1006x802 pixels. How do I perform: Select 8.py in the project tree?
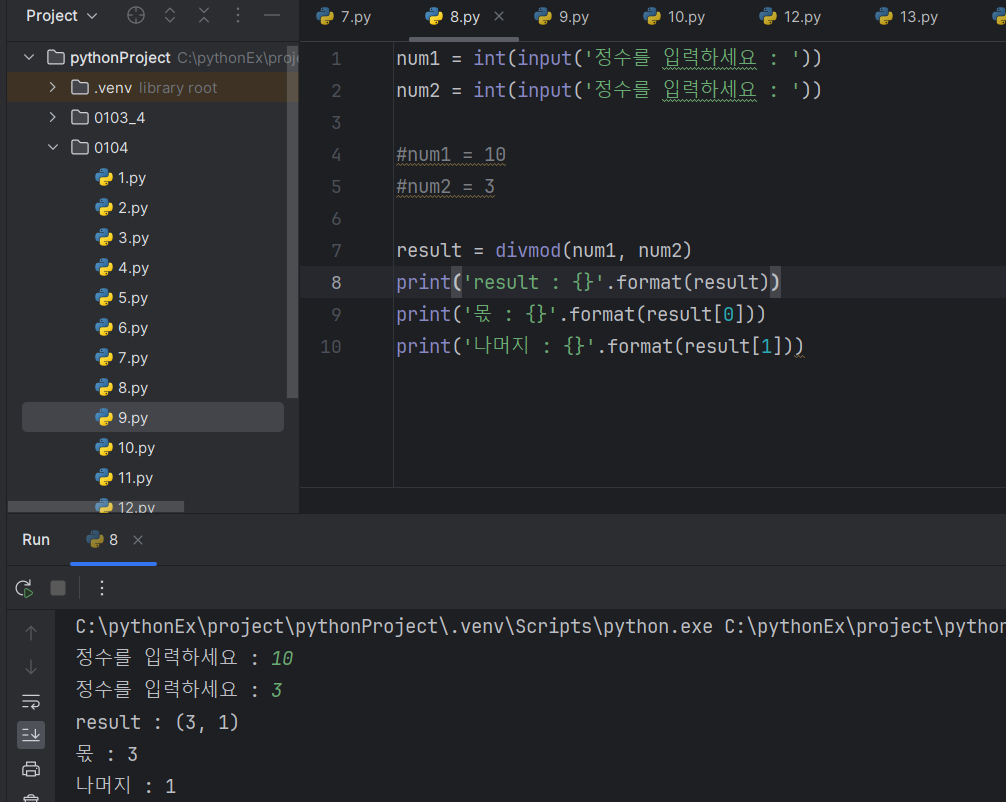tap(122, 388)
